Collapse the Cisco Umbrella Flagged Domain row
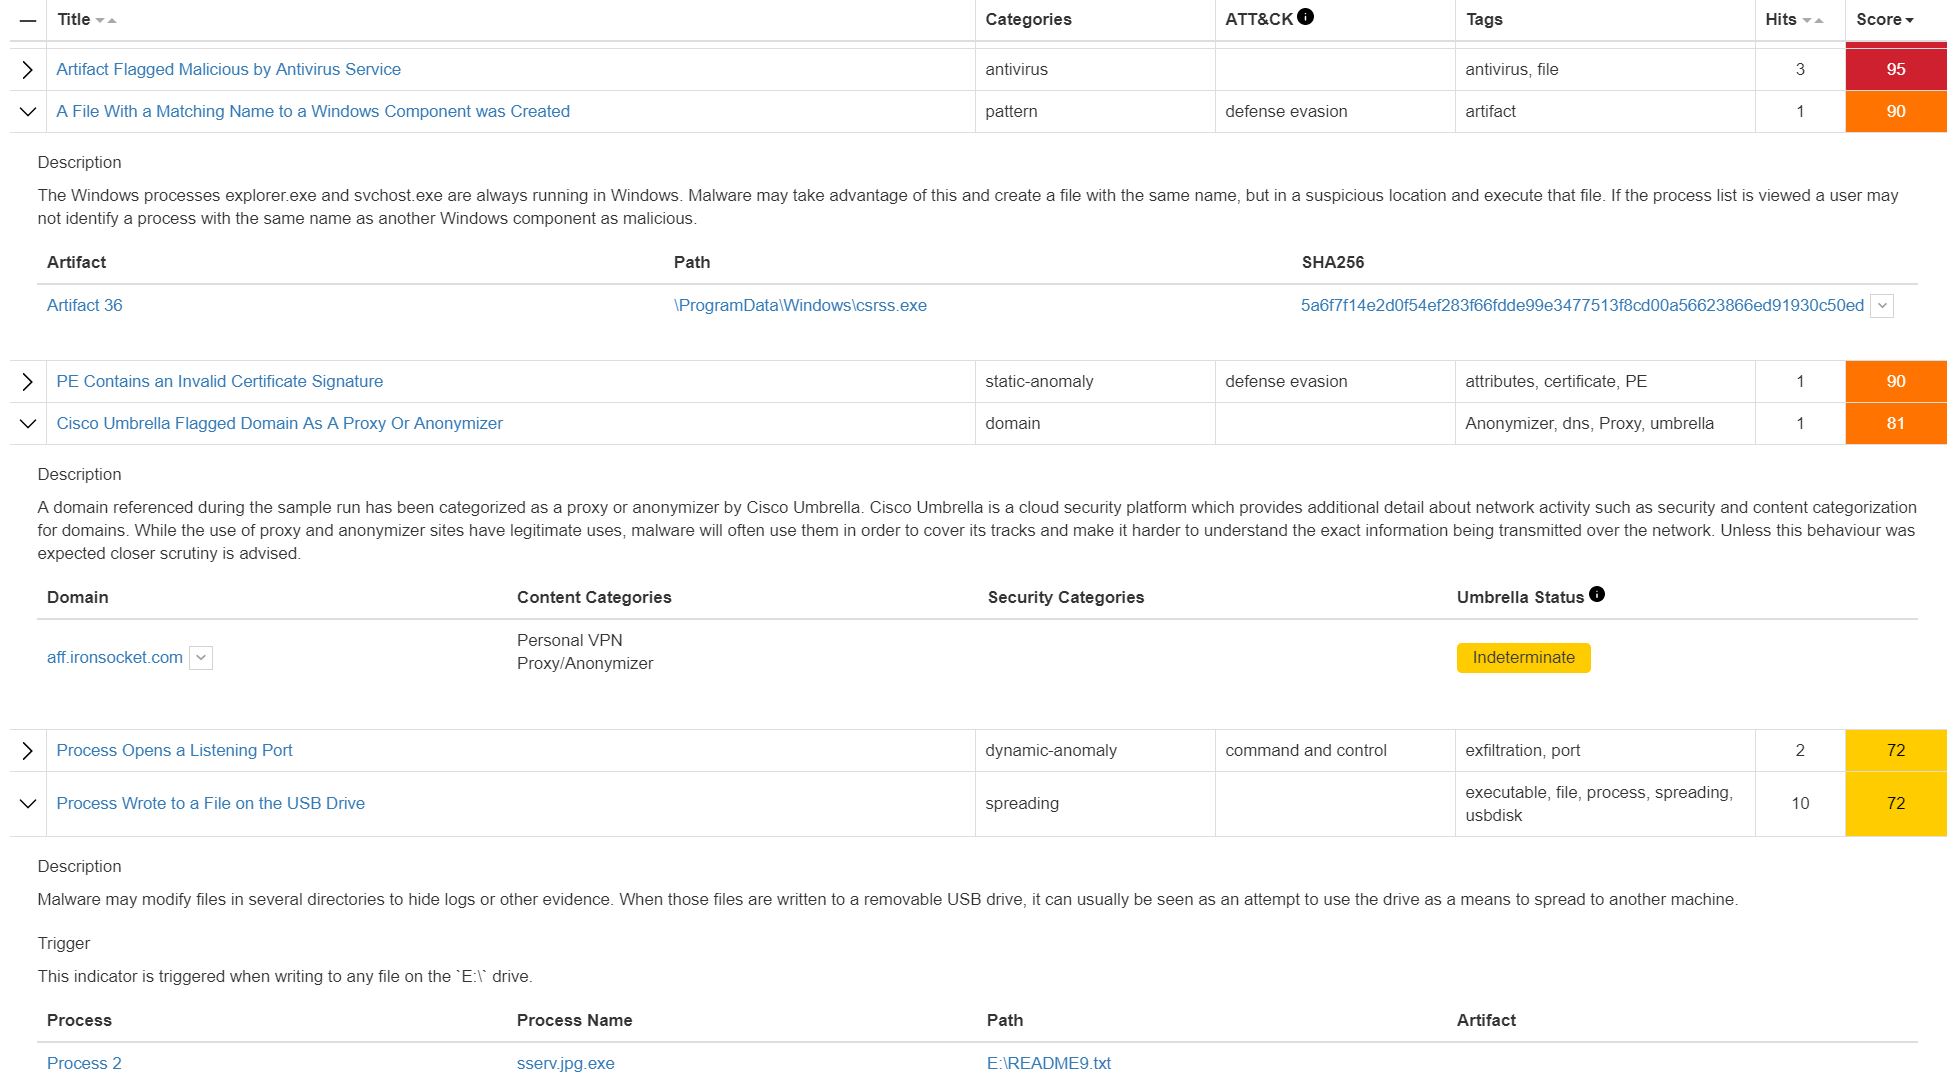Viewport: 1960px width, 1084px height. (x=28, y=424)
